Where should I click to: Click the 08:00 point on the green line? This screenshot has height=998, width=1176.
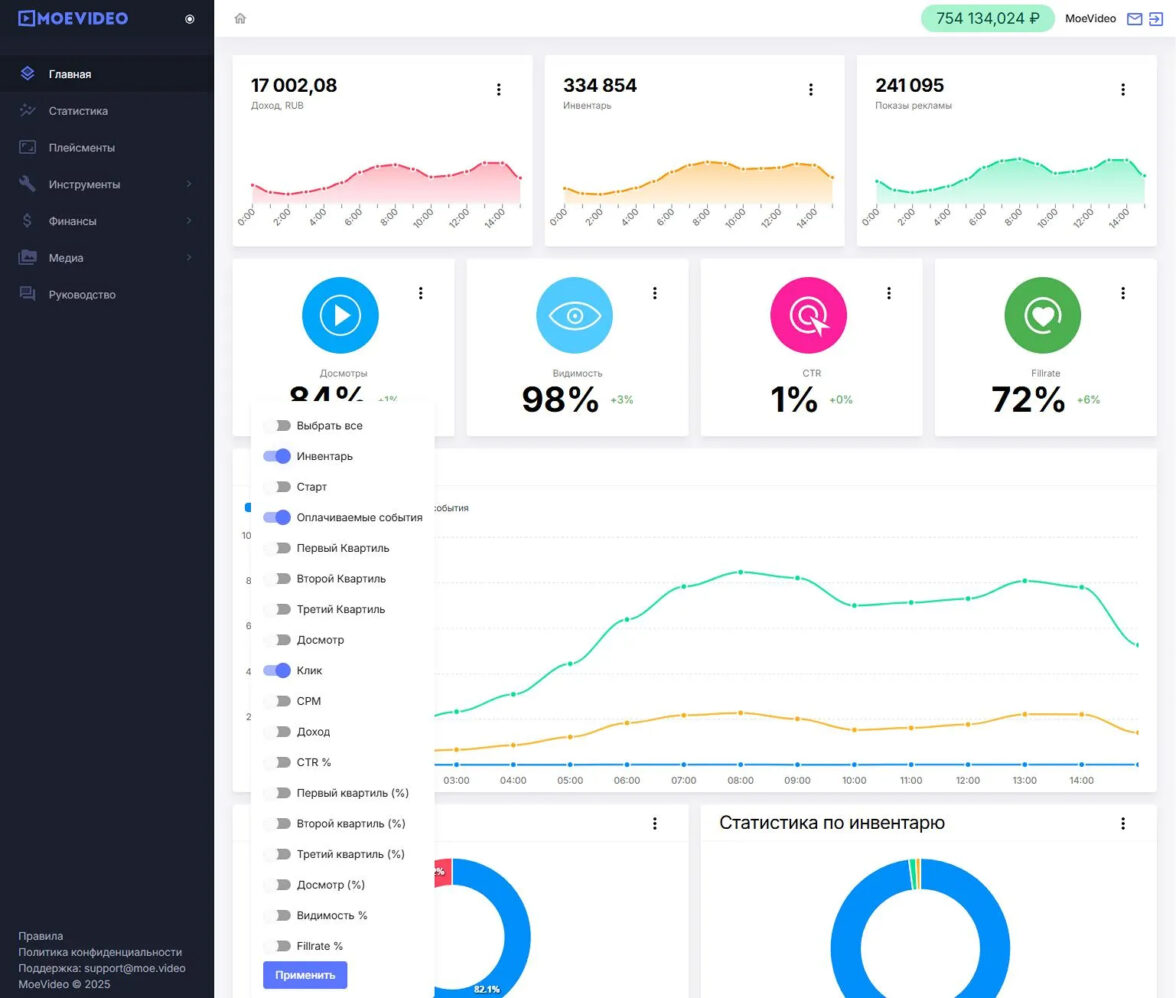coord(740,572)
